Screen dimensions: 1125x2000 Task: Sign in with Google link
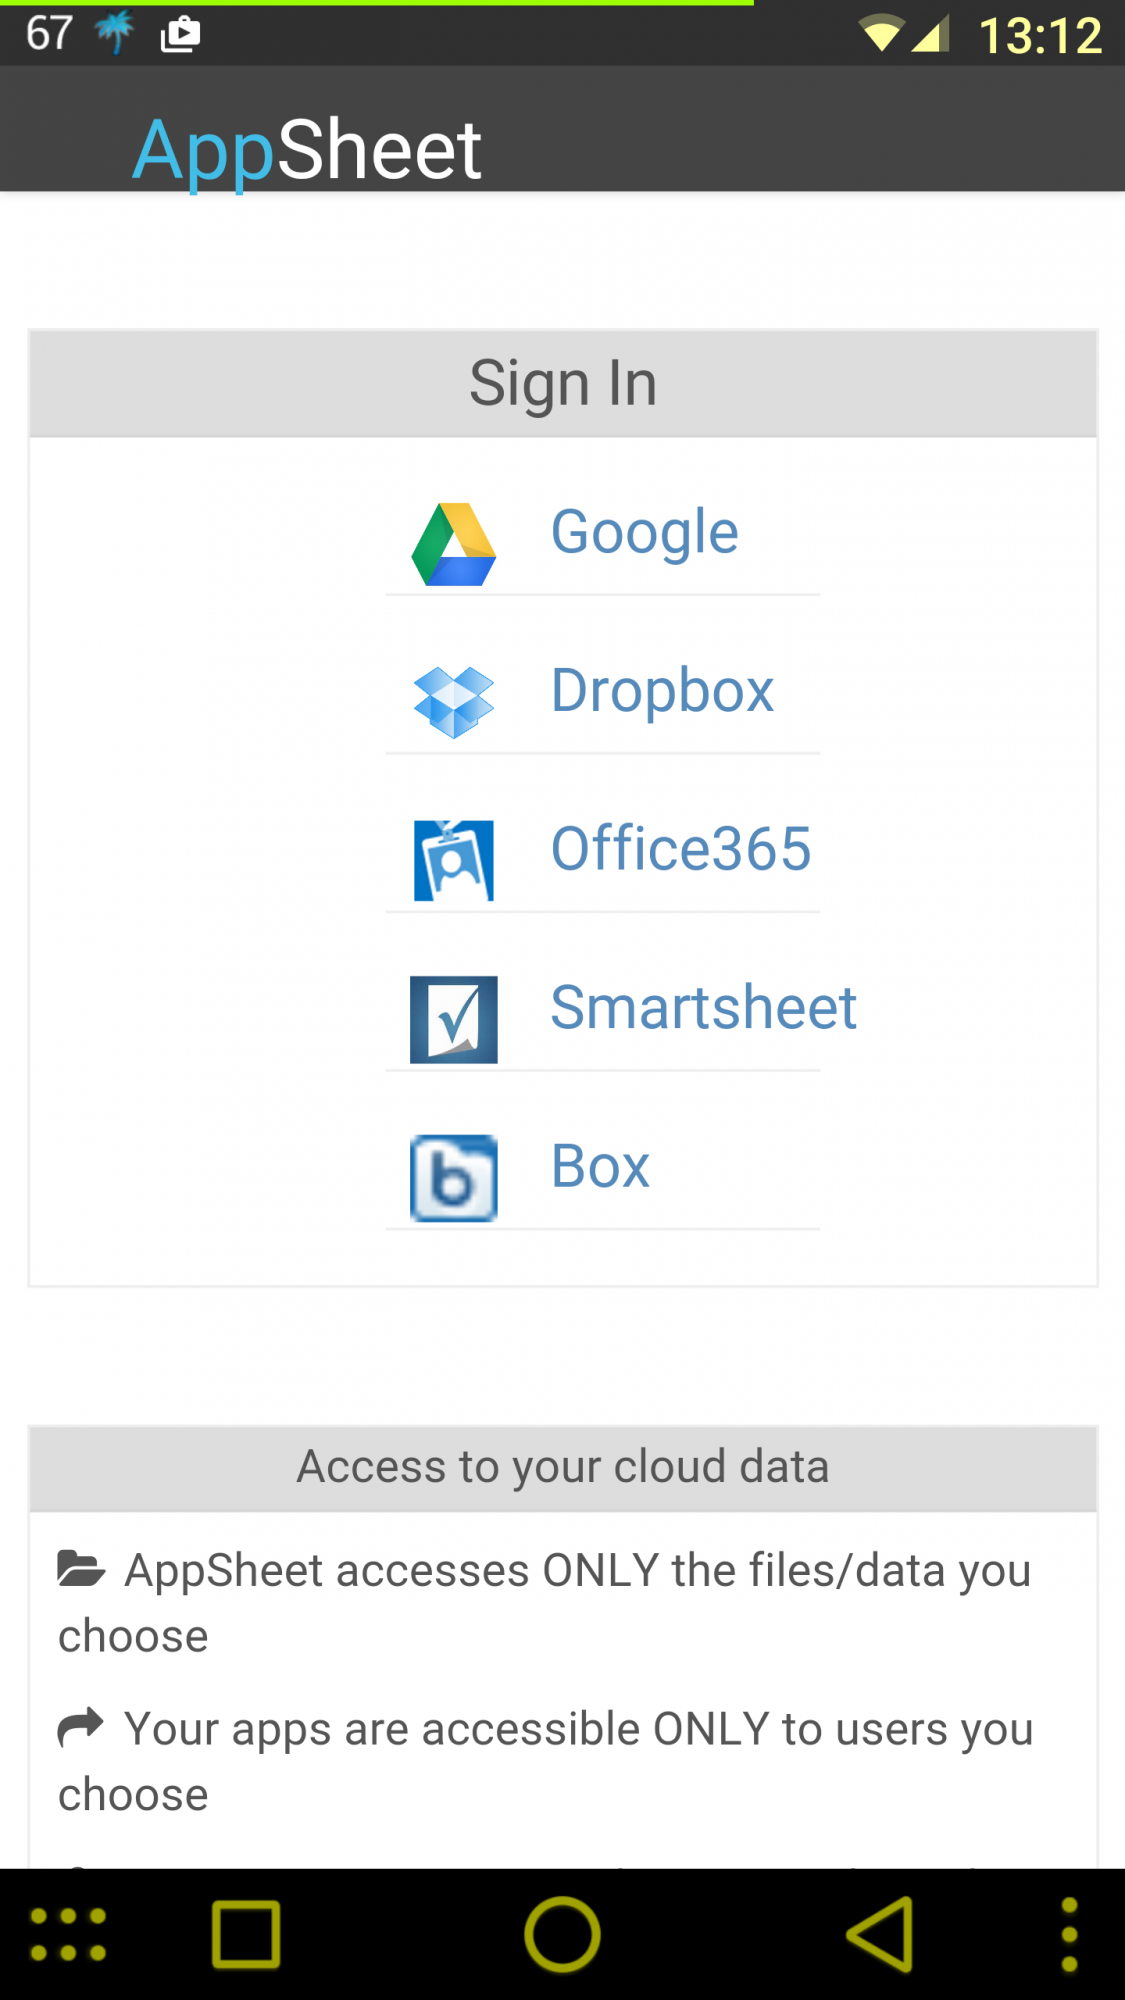[x=645, y=532]
